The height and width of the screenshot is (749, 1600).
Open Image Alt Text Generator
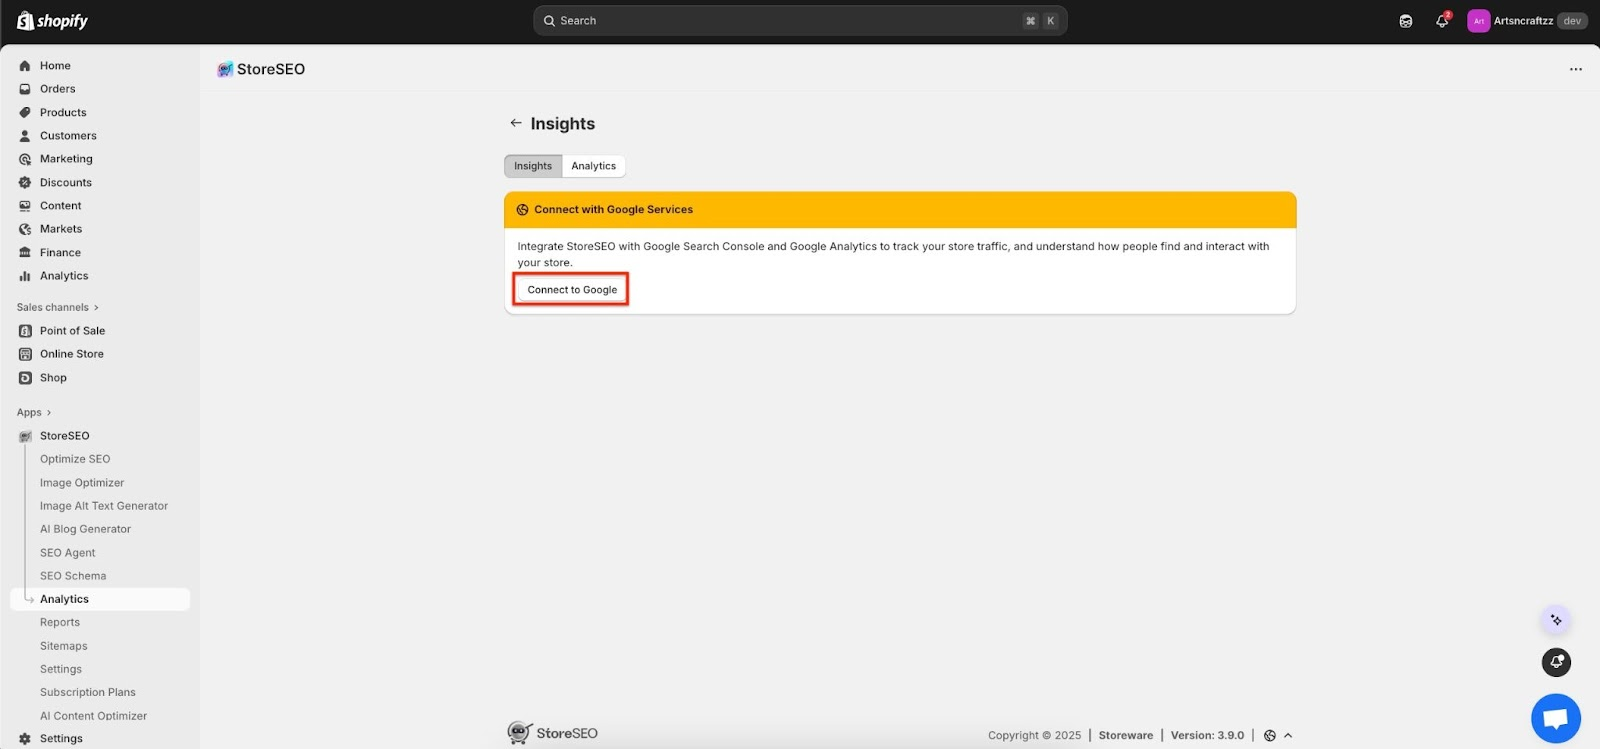coord(104,506)
